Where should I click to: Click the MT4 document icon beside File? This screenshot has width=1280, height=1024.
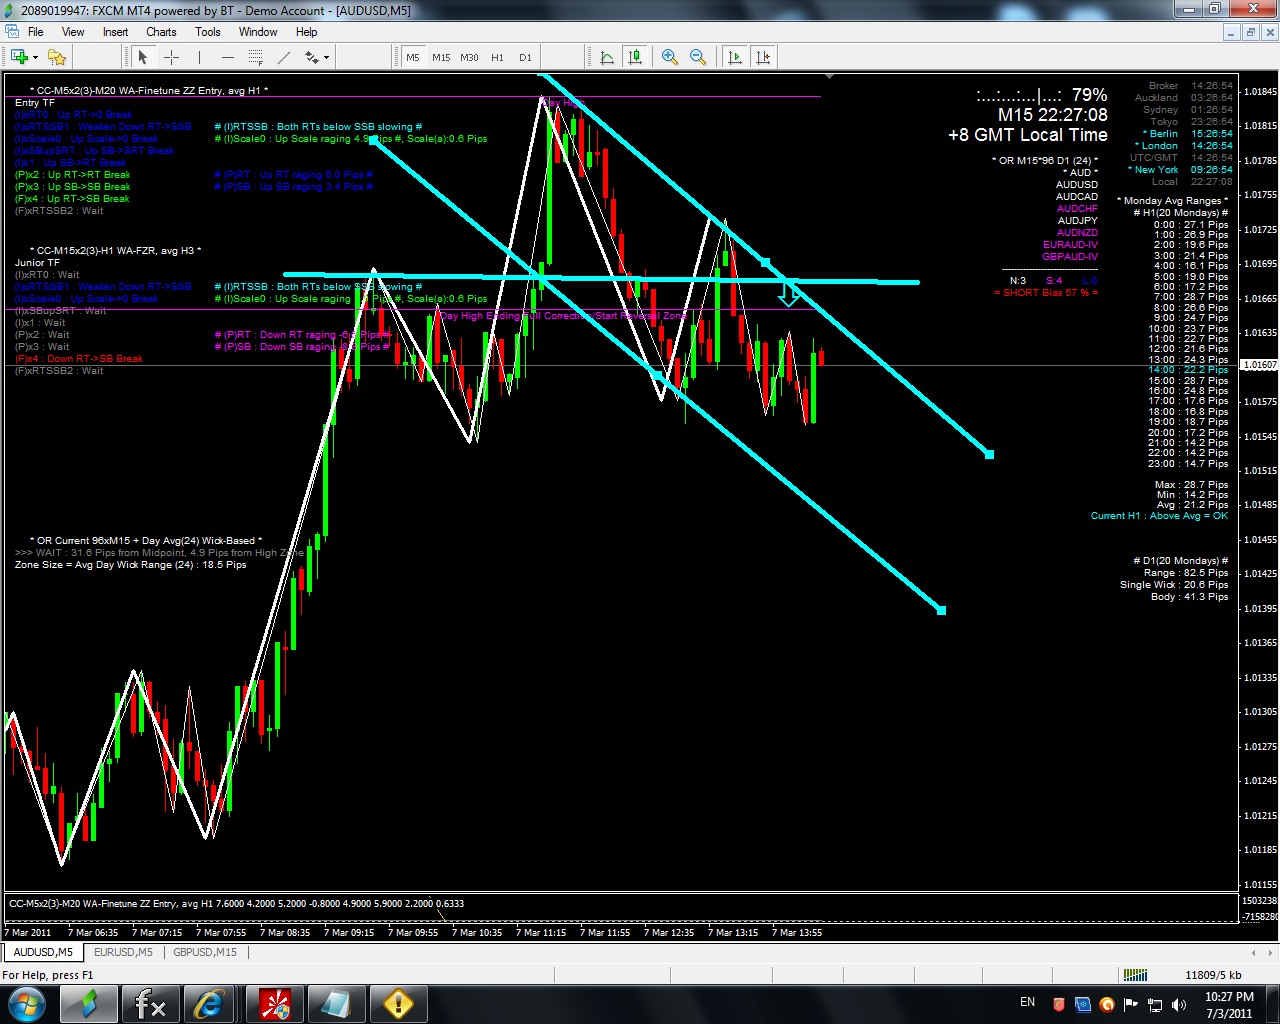coord(12,32)
